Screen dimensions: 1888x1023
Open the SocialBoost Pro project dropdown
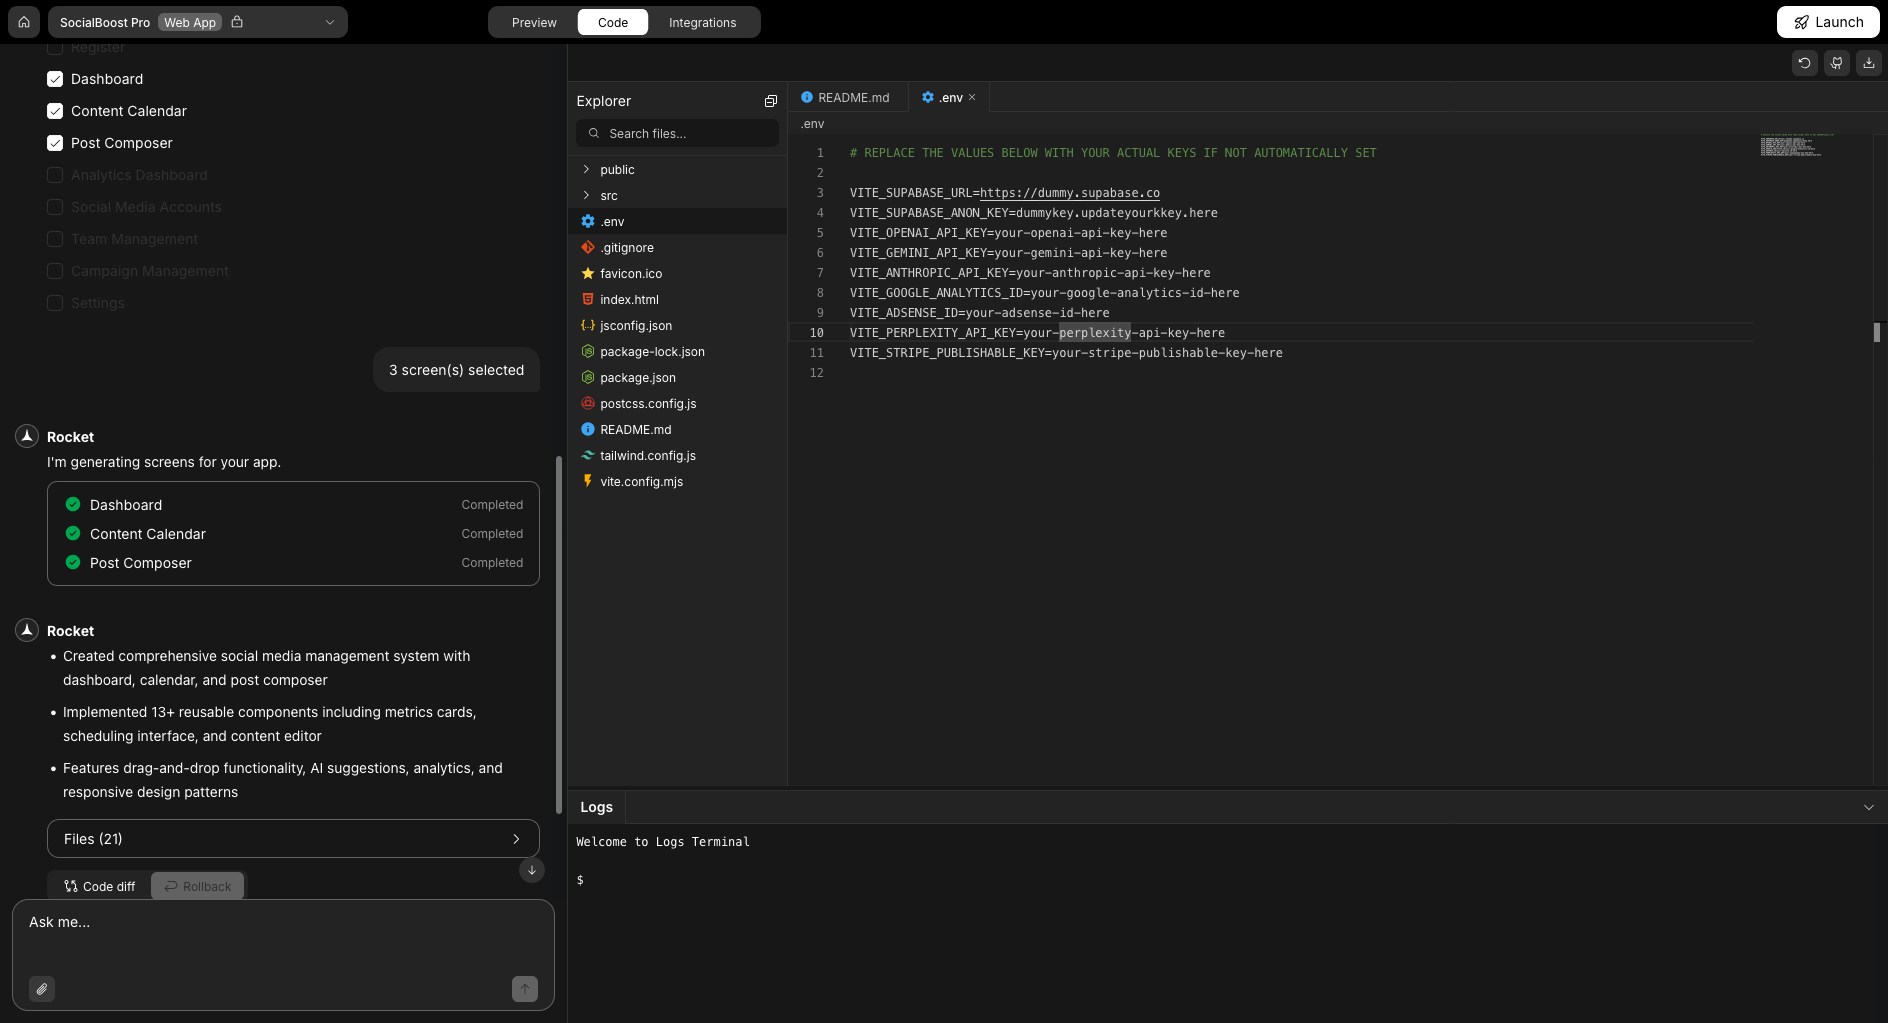click(x=330, y=21)
